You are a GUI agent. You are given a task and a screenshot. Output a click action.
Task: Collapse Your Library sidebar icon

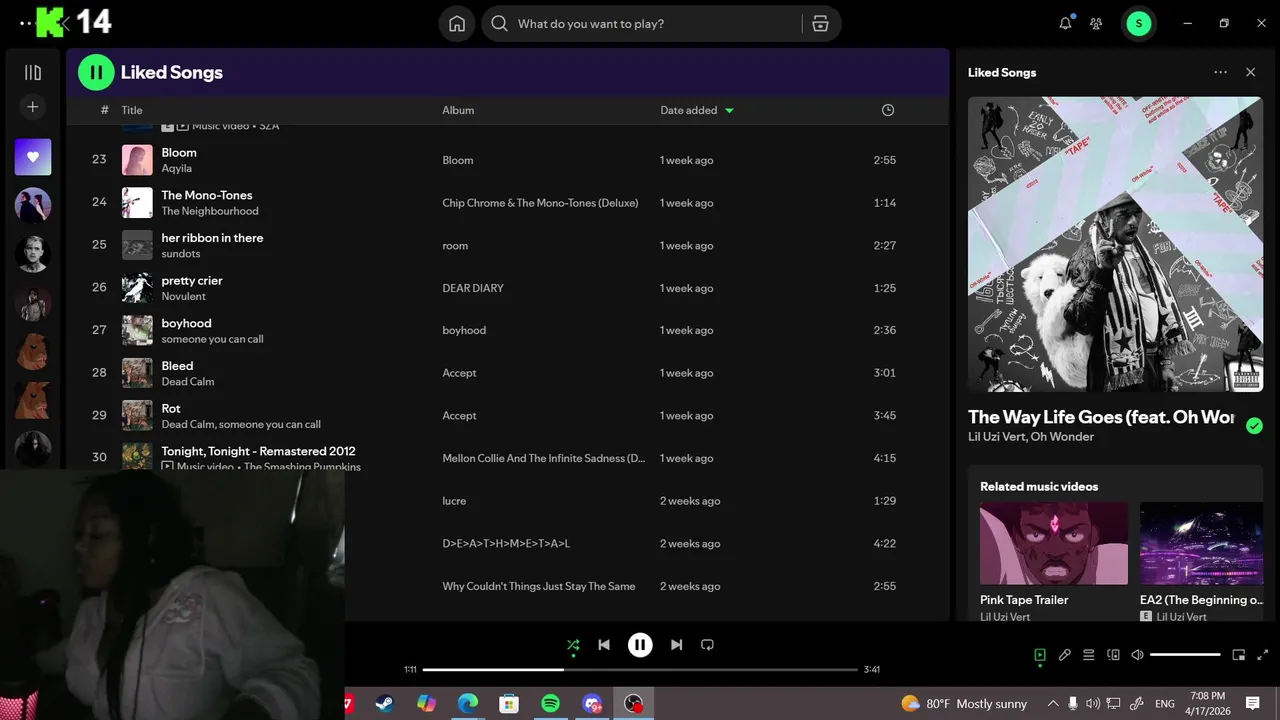click(33, 72)
